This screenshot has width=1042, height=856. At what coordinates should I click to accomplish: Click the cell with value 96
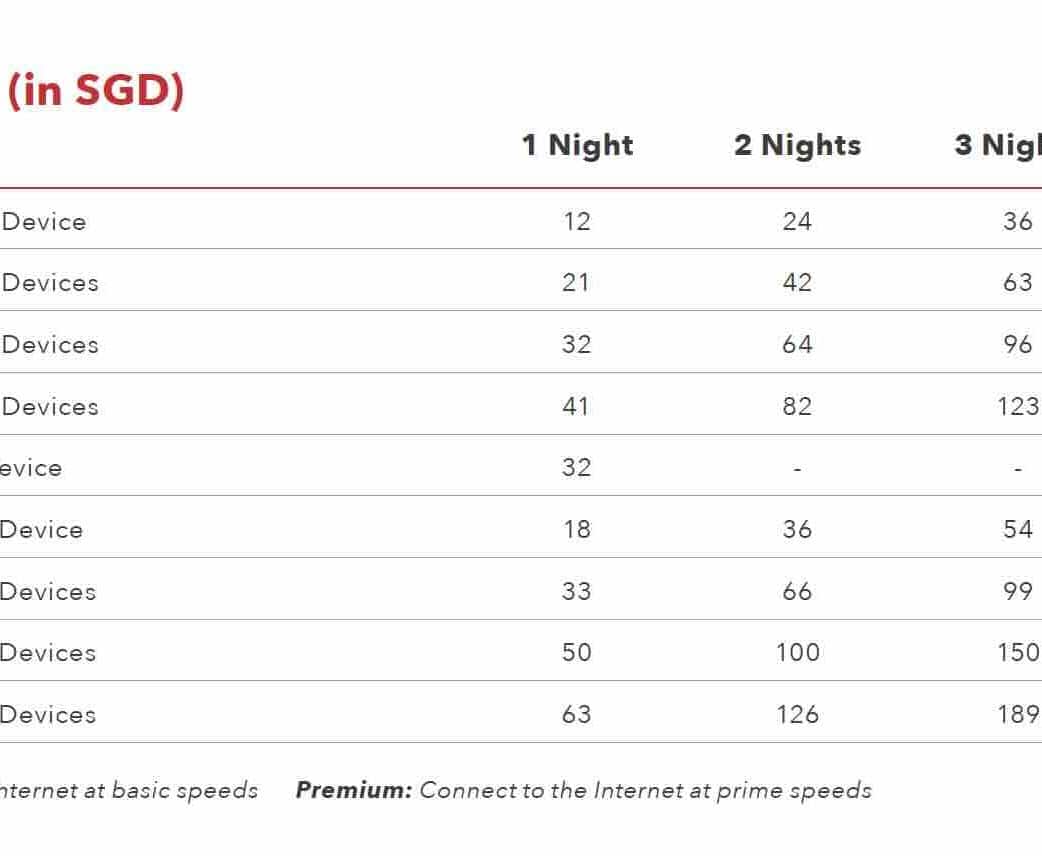[1018, 345]
